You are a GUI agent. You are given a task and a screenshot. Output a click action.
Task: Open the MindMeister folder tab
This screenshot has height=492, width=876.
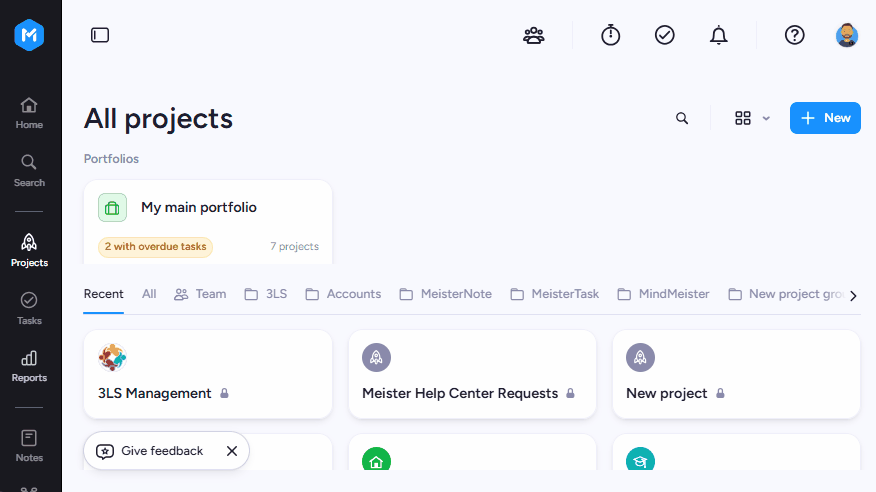click(x=663, y=294)
